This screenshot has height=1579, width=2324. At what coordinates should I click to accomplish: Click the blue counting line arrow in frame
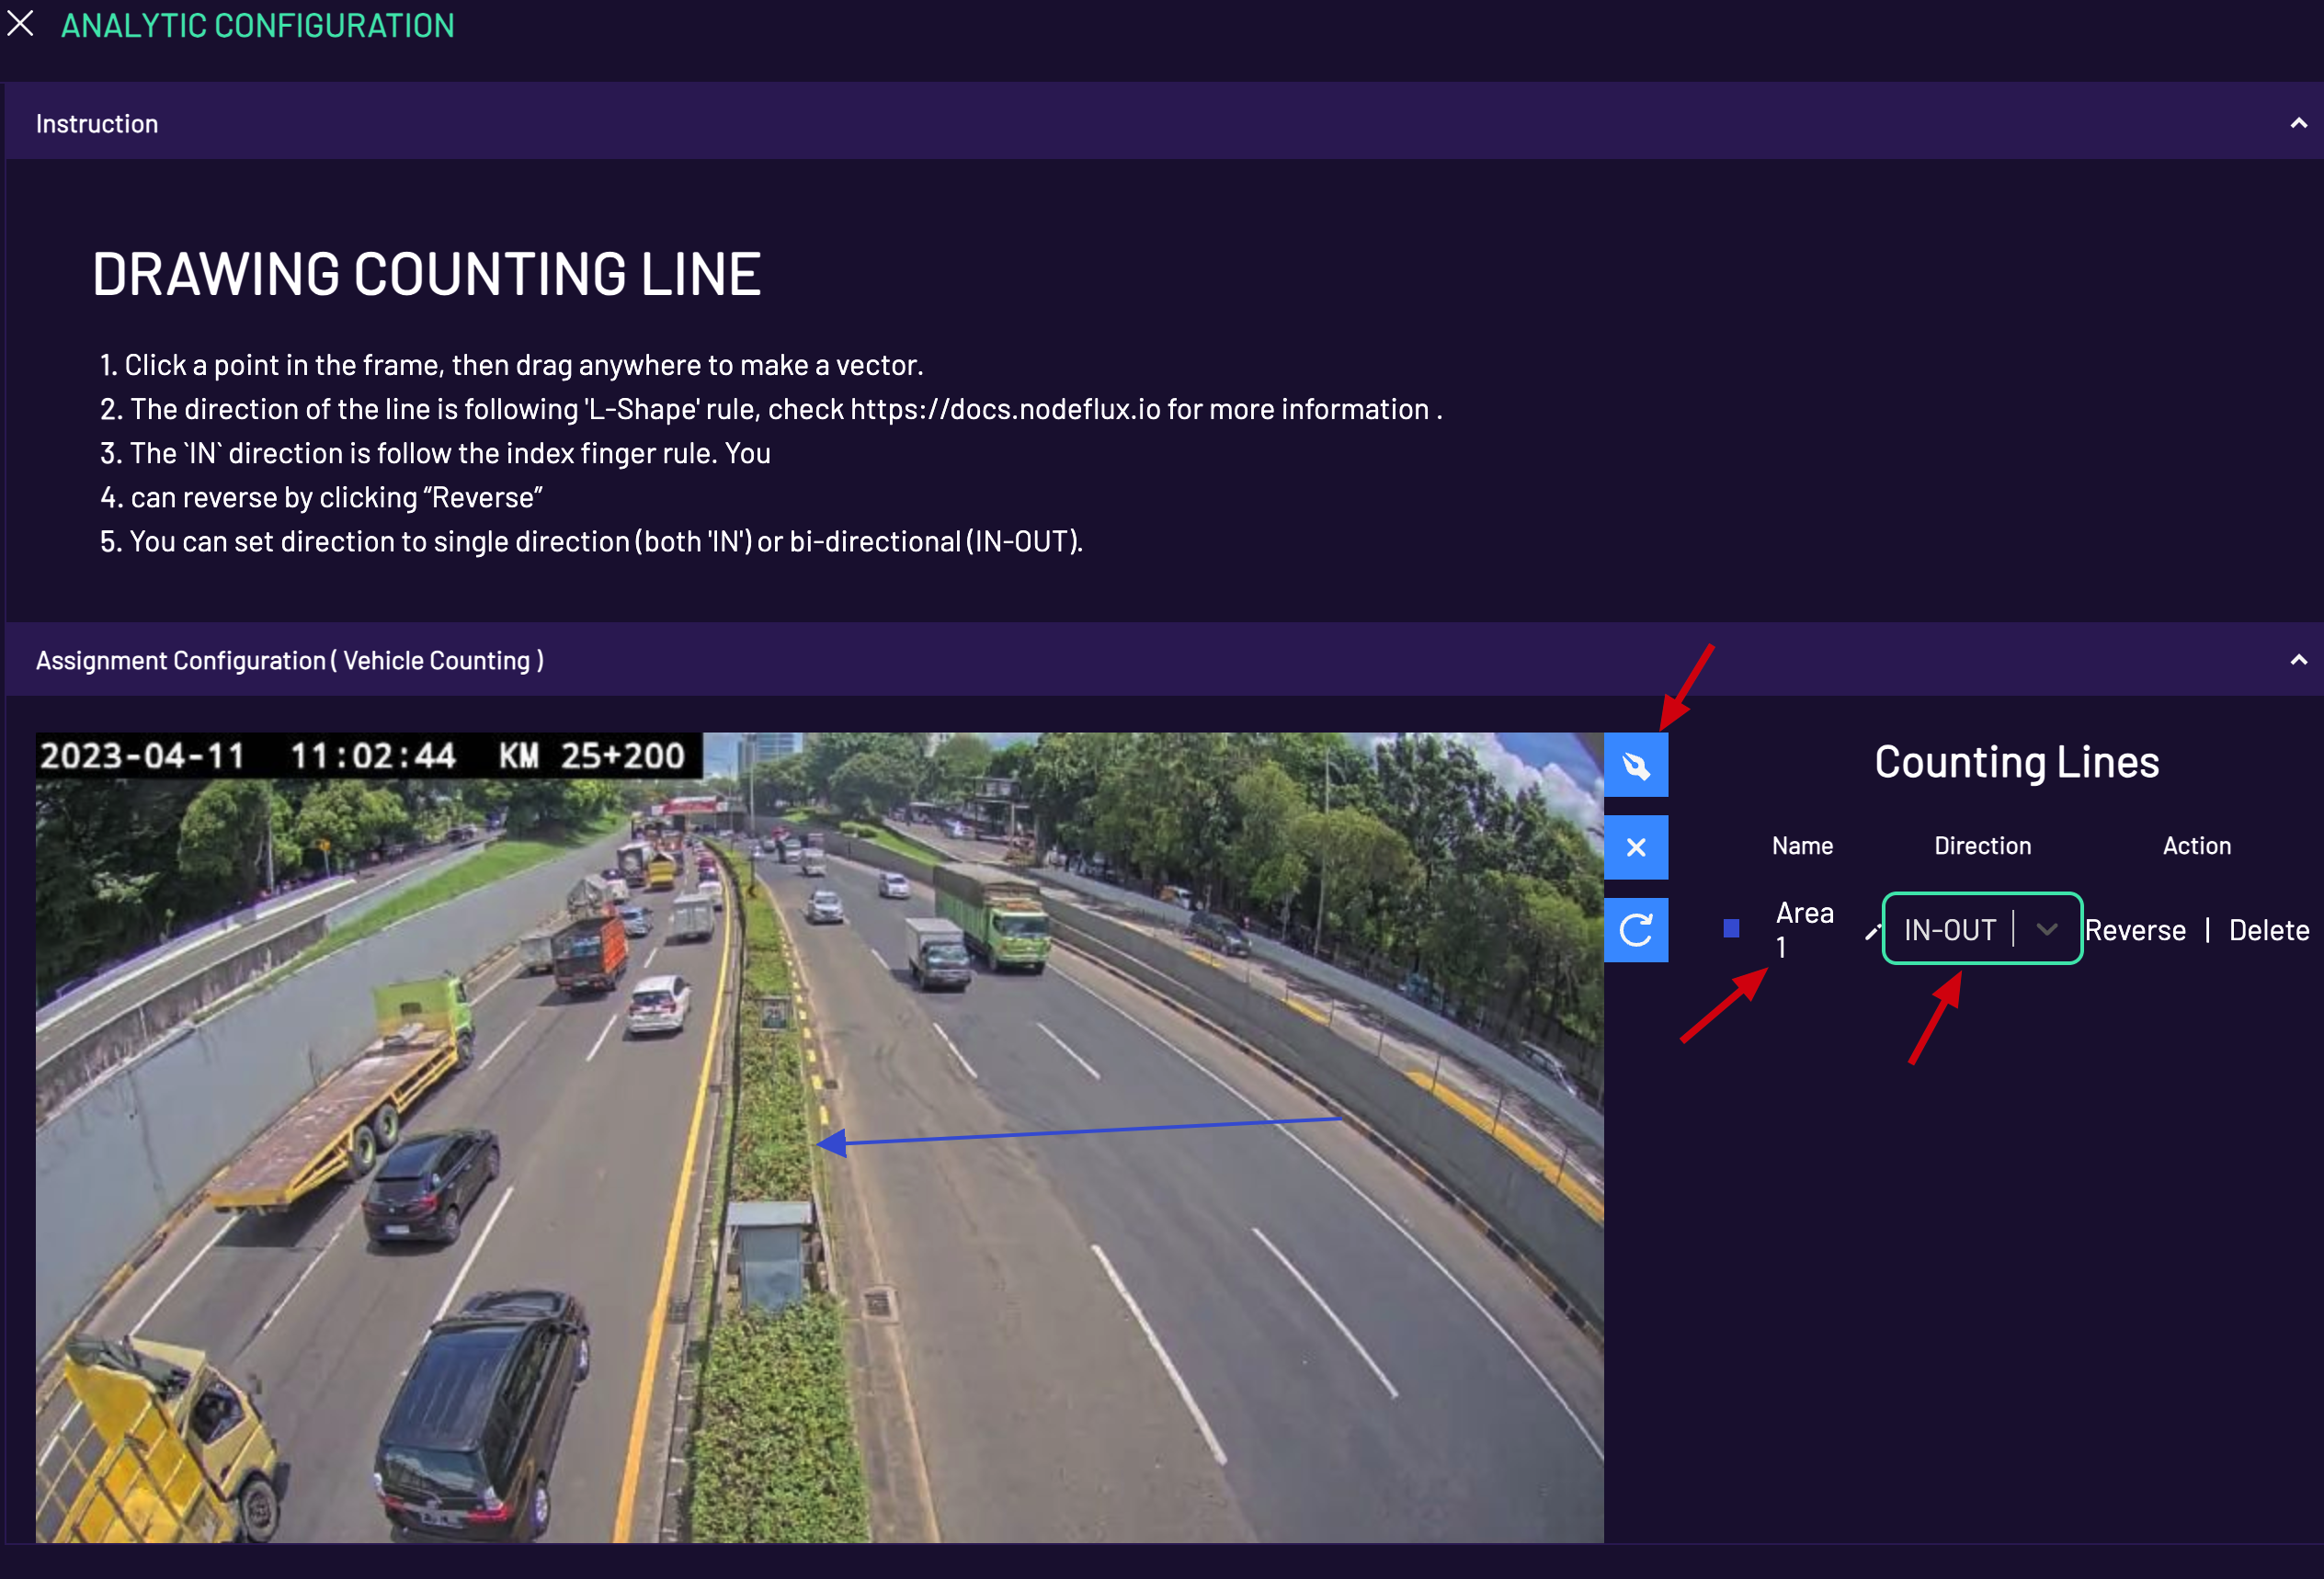point(1078,1132)
